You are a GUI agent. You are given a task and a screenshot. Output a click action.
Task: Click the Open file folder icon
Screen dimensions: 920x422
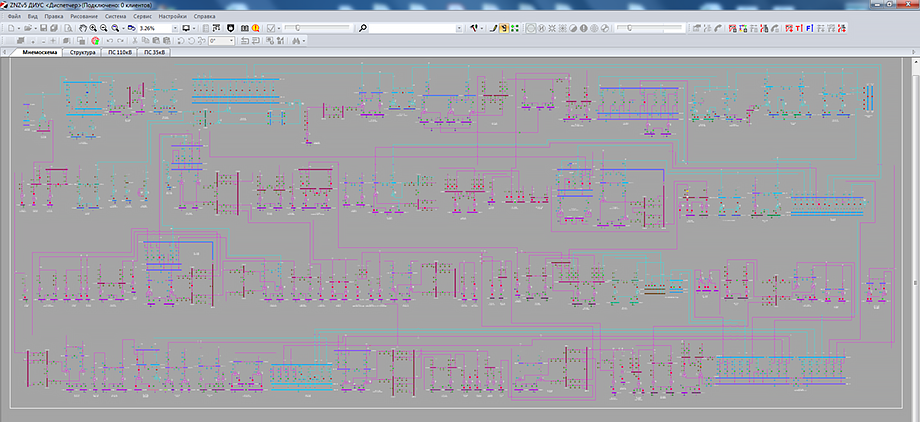point(28,28)
